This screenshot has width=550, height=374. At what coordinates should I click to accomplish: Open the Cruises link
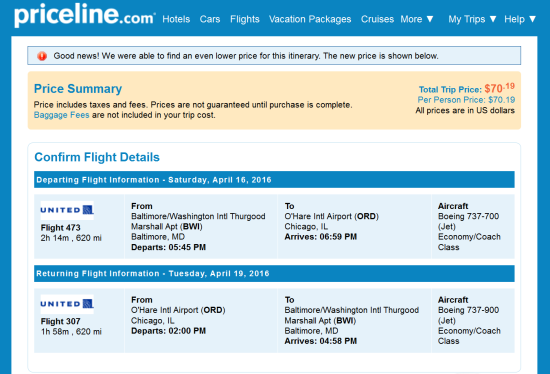tap(377, 19)
